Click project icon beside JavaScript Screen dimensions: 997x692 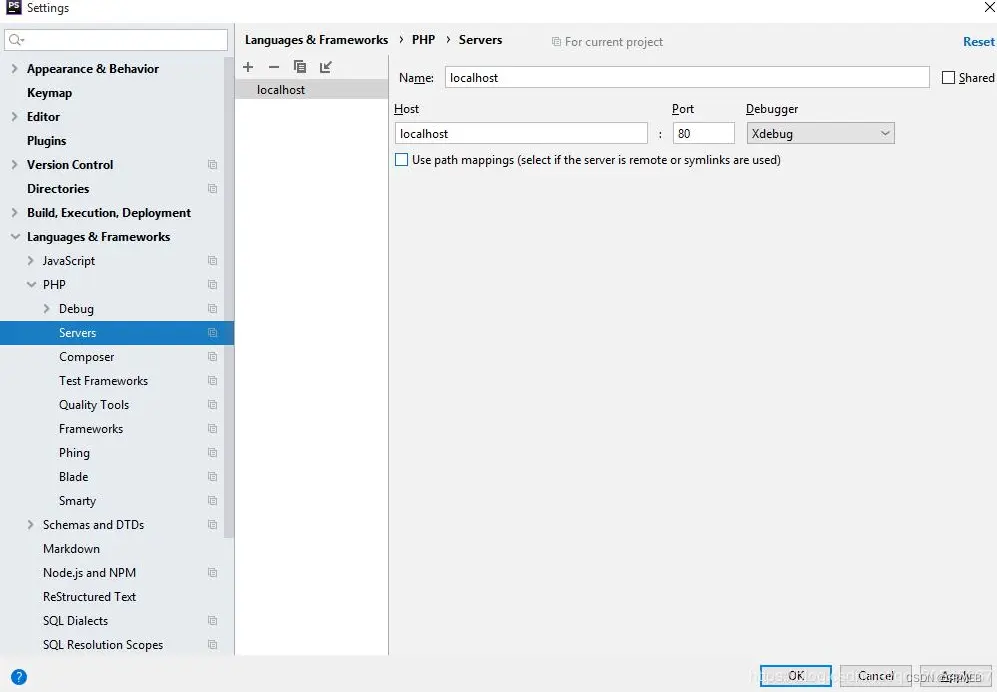(x=212, y=261)
